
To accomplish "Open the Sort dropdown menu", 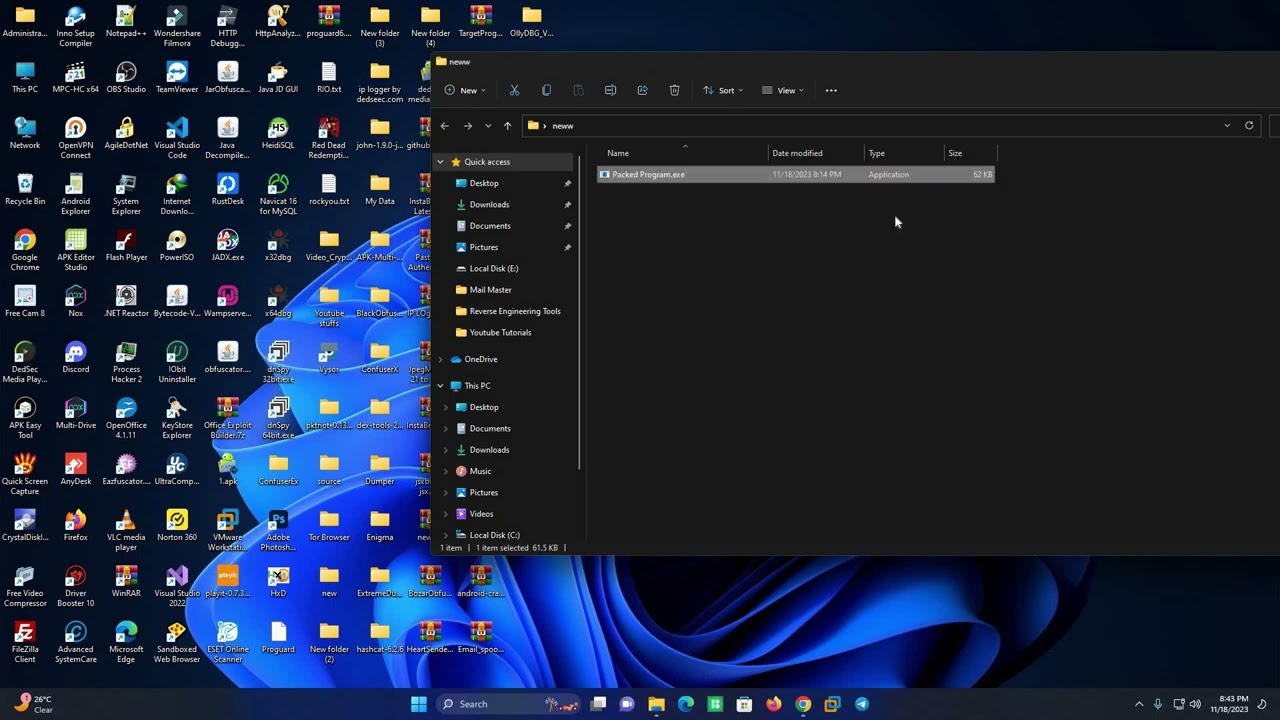I will point(724,90).
